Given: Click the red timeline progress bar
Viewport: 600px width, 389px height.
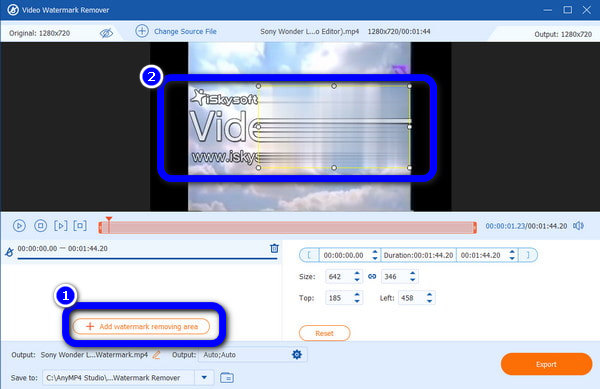Looking at the screenshot, I should [287, 227].
